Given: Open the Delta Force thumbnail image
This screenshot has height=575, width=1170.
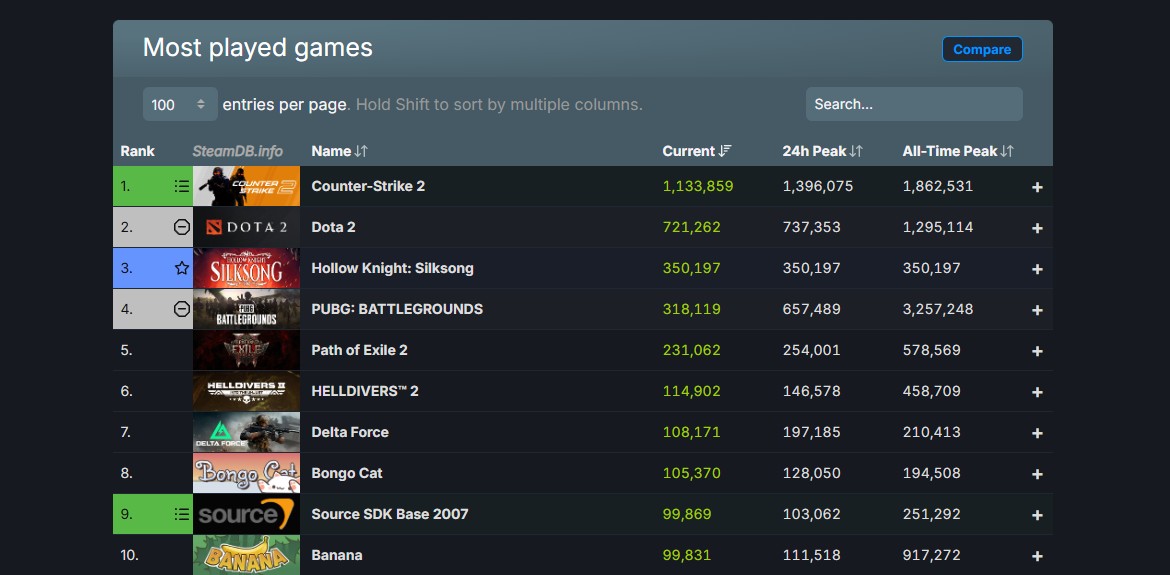Looking at the screenshot, I should (246, 433).
